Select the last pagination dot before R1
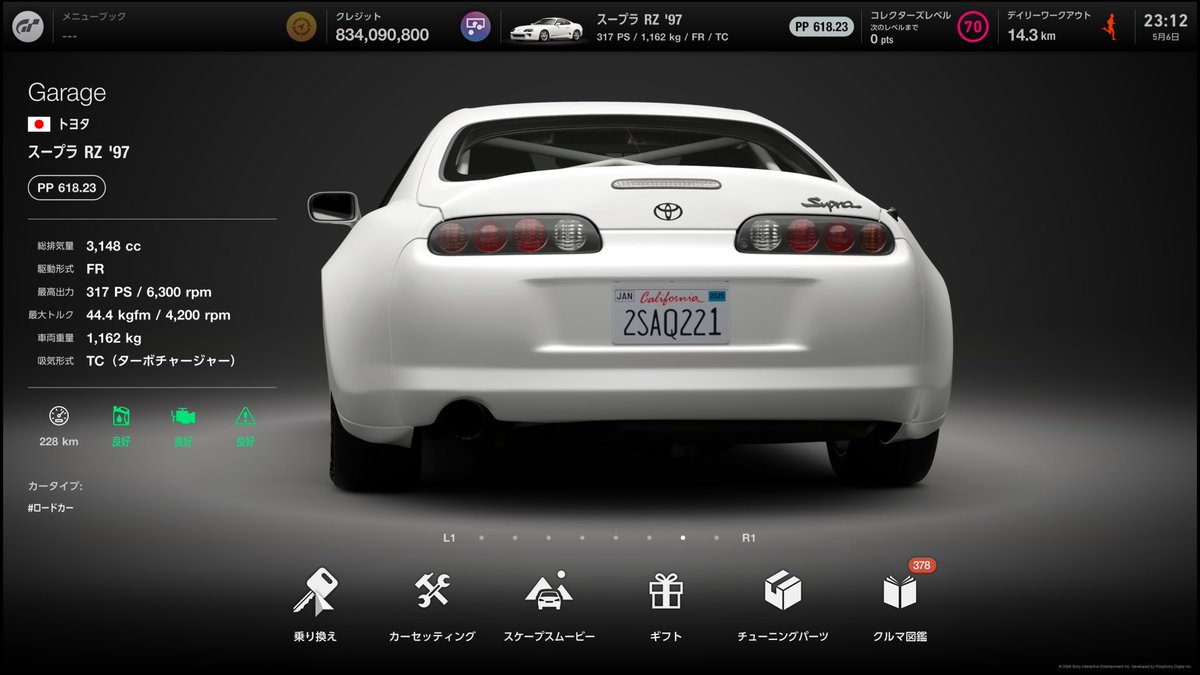The image size is (1200, 675). 716,538
